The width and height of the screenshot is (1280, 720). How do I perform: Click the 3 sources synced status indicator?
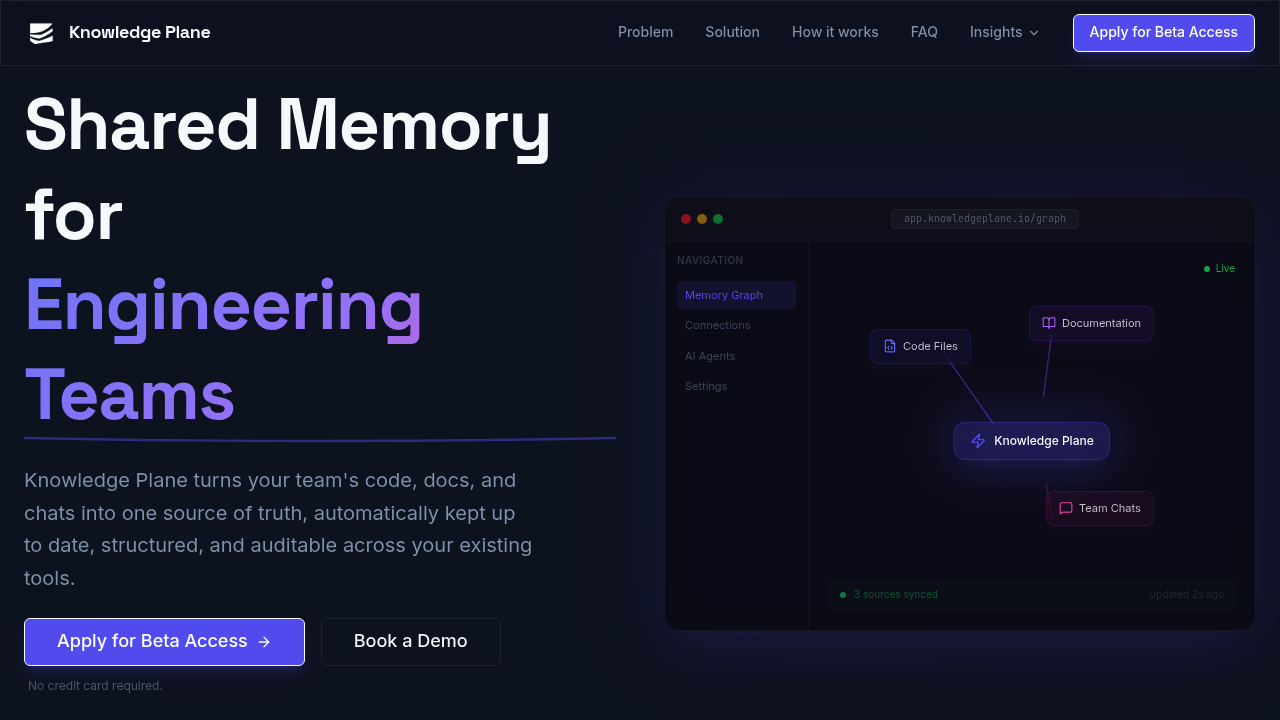pyautogui.click(x=888, y=594)
